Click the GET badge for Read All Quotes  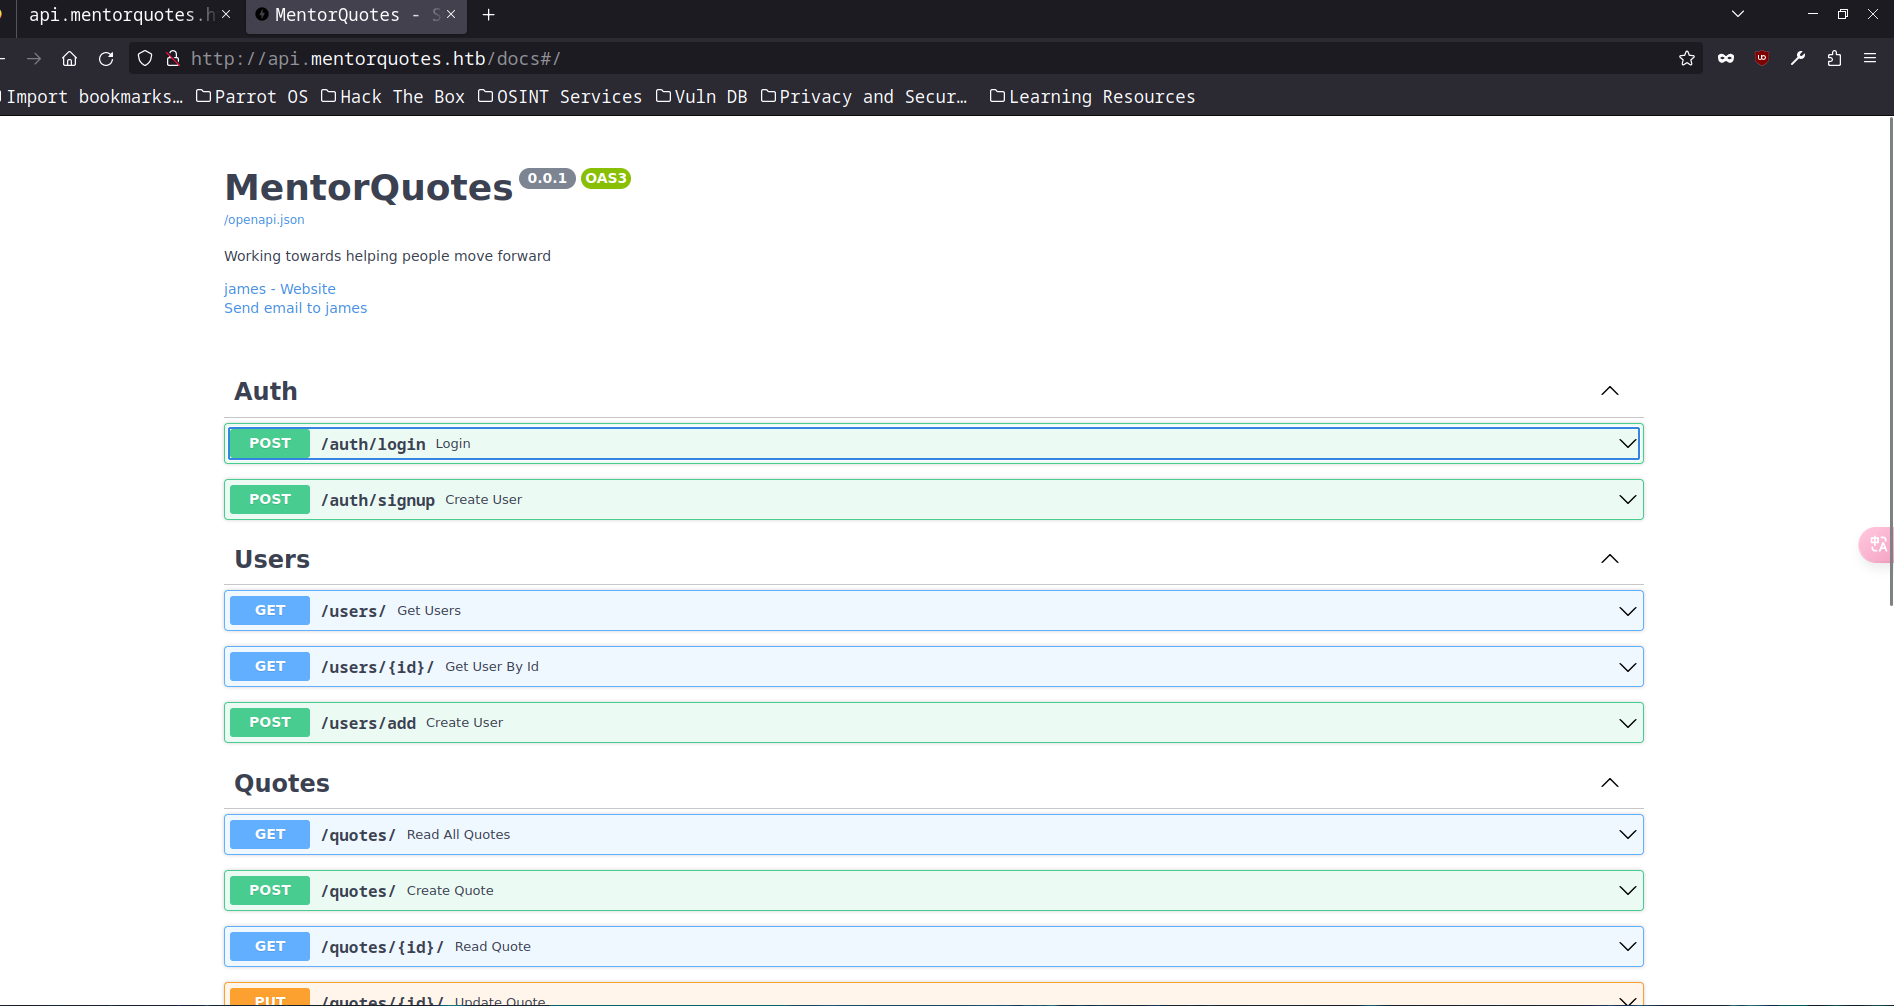(270, 834)
